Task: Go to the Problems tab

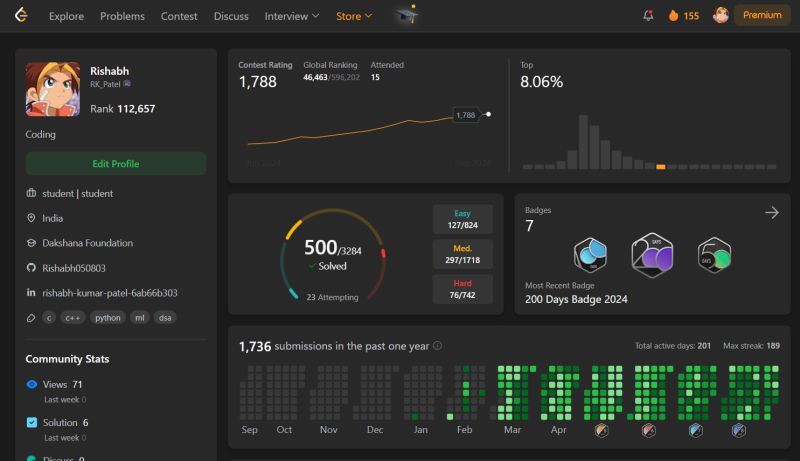Action: pos(122,16)
